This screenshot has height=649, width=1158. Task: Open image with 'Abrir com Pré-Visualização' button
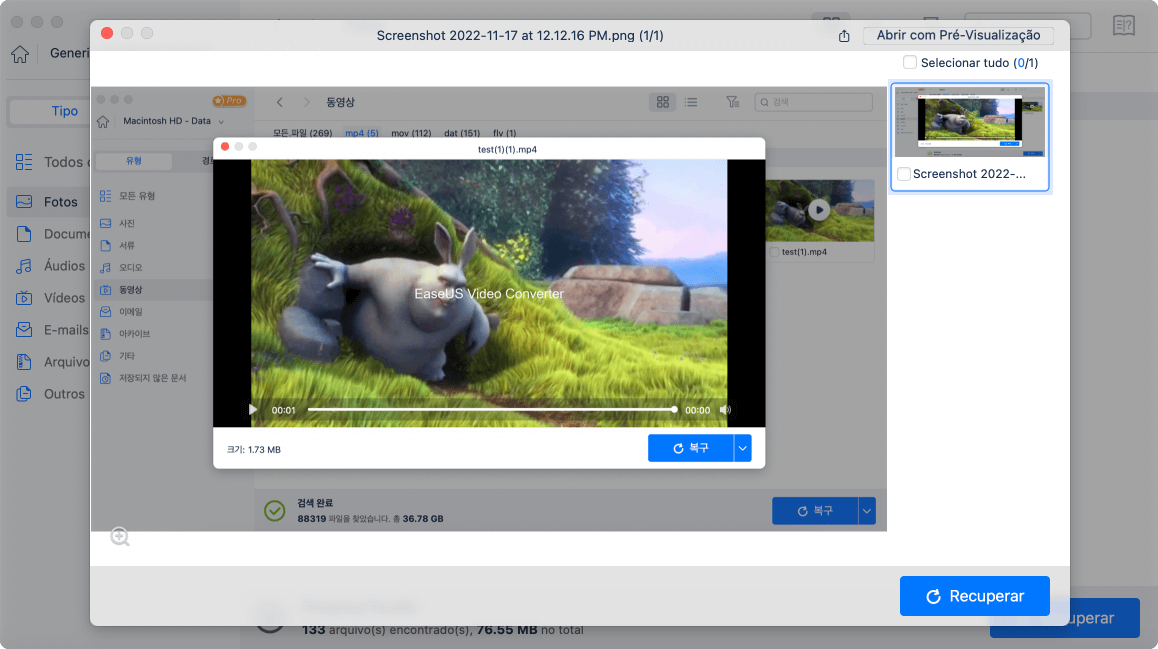(x=958, y=35)
